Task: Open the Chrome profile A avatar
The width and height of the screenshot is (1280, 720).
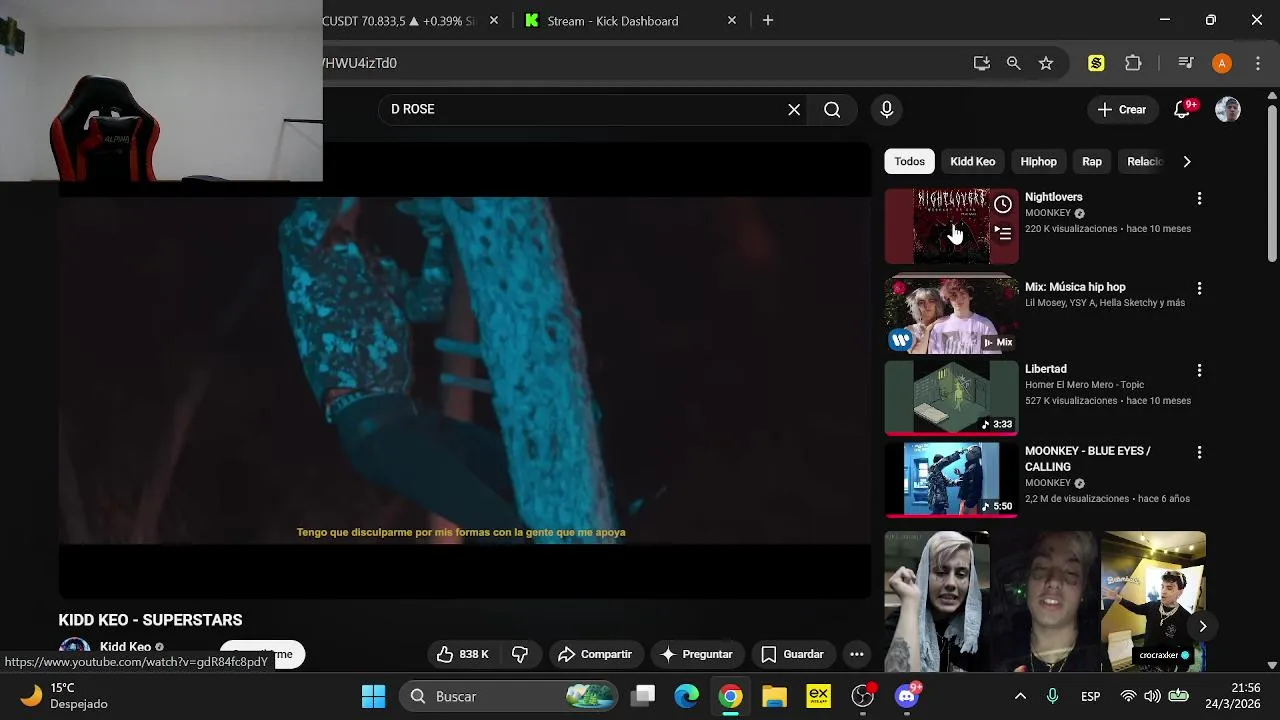Action: (x=1222, y=63)
